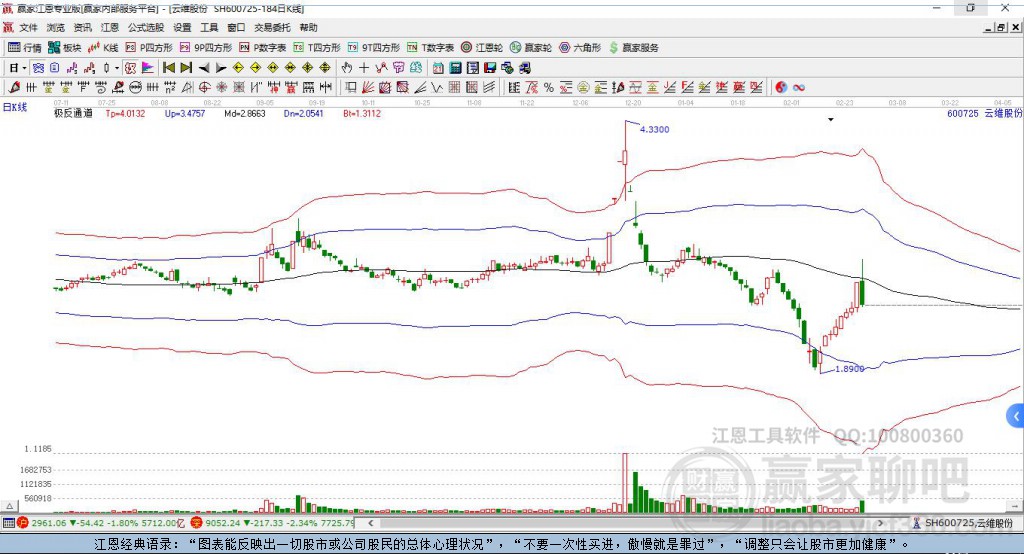Open the 9T四方形 tool
Screen dimensions: 1024x554
374,48
